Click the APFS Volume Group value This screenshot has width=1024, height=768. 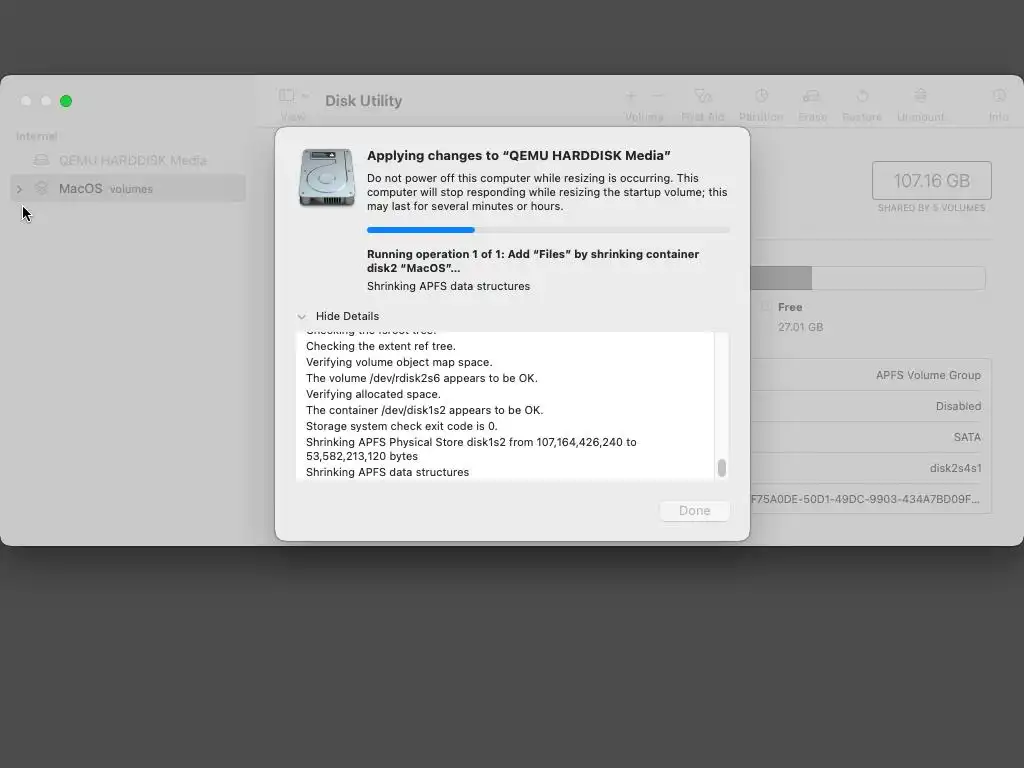(928, 376)
